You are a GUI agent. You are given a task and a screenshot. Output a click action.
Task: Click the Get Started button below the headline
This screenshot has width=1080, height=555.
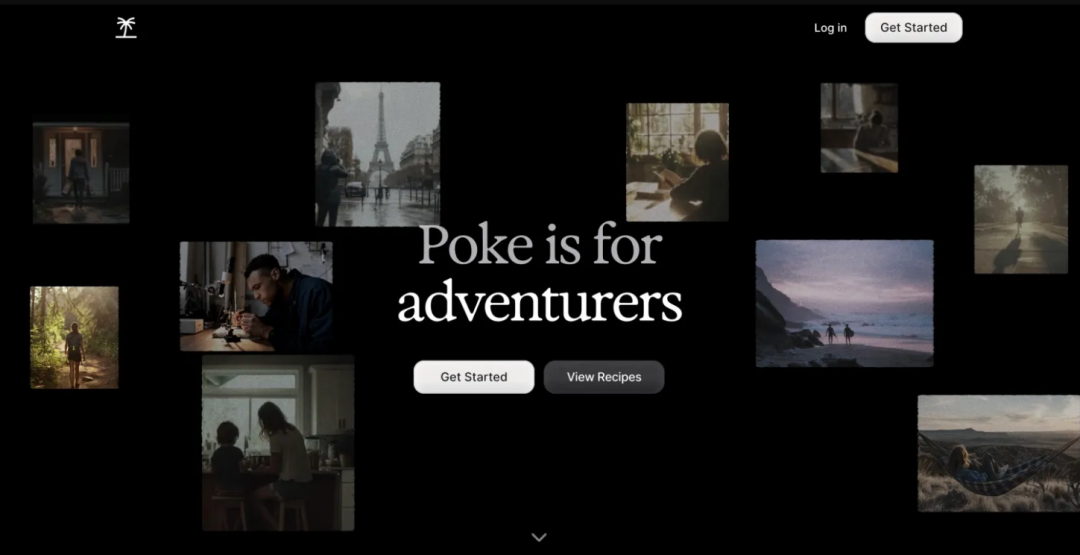(474, 377)
